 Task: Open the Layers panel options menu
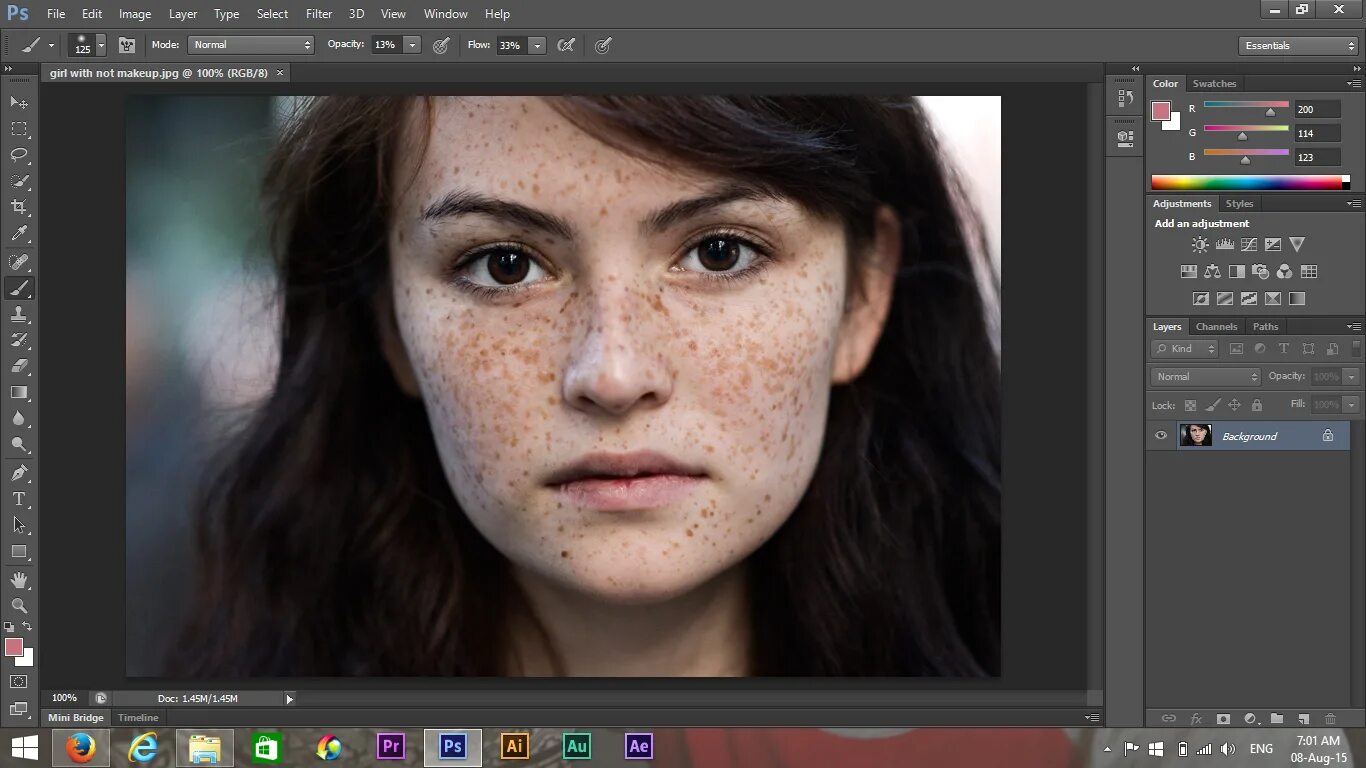pos(1354,326)
